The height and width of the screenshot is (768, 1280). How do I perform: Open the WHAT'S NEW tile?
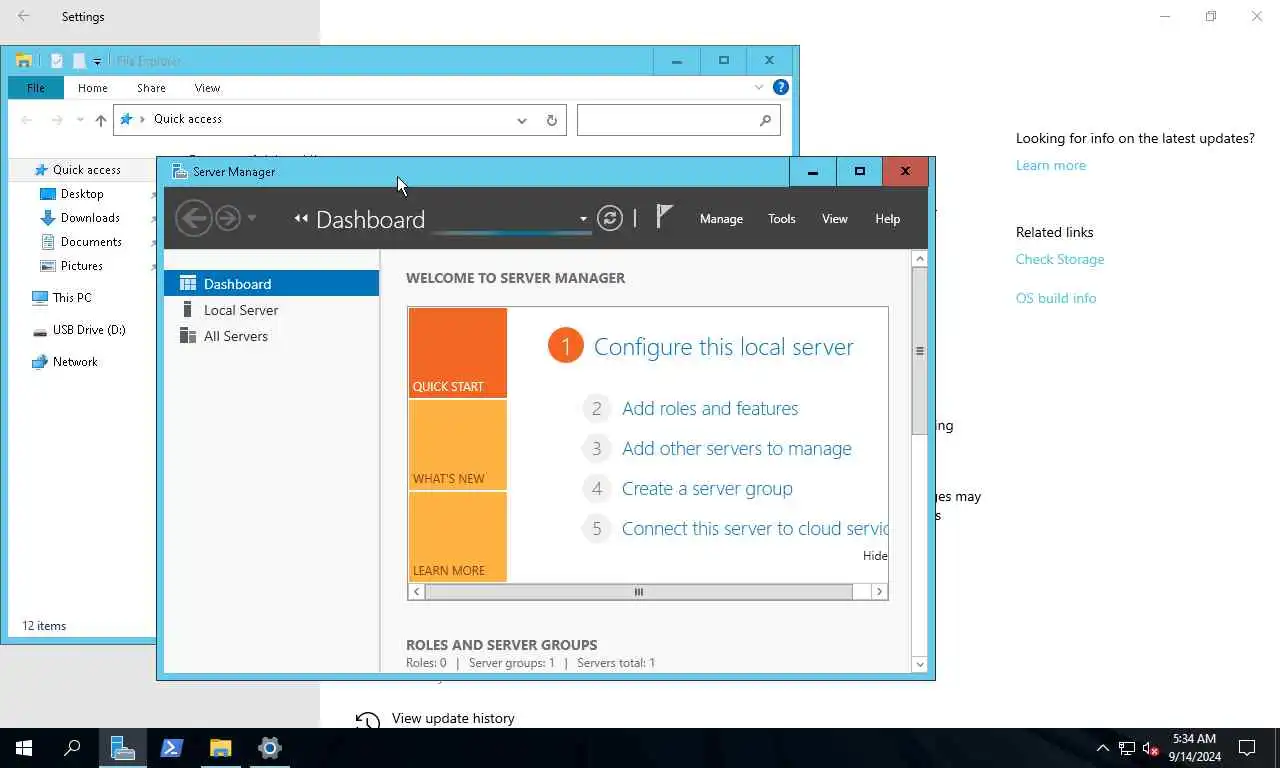tap(457, 445)
